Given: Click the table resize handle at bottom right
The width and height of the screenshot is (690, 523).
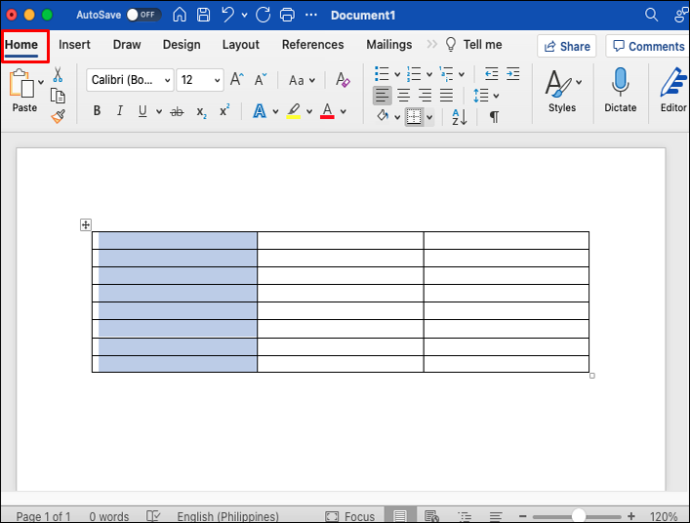Looking at the screenshot, I should [592, 376].
